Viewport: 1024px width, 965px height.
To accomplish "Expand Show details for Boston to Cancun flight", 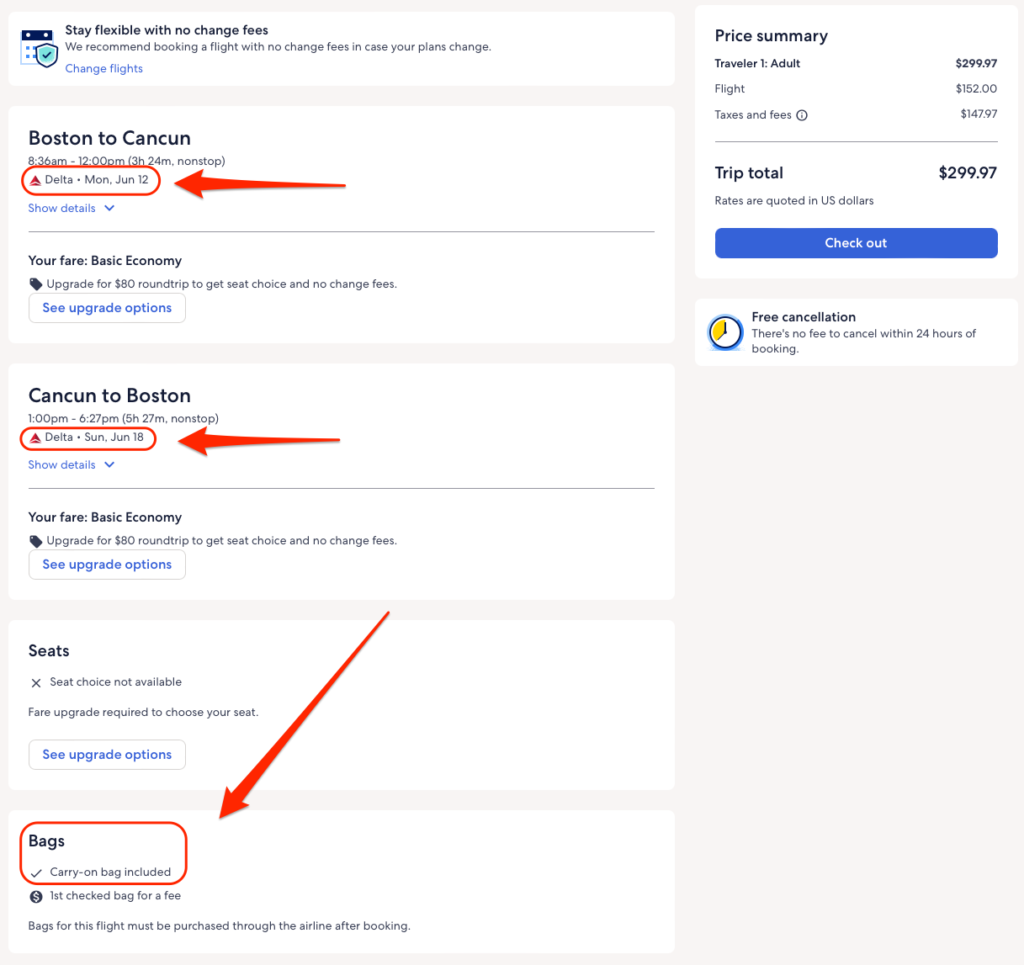I will 62,208.
